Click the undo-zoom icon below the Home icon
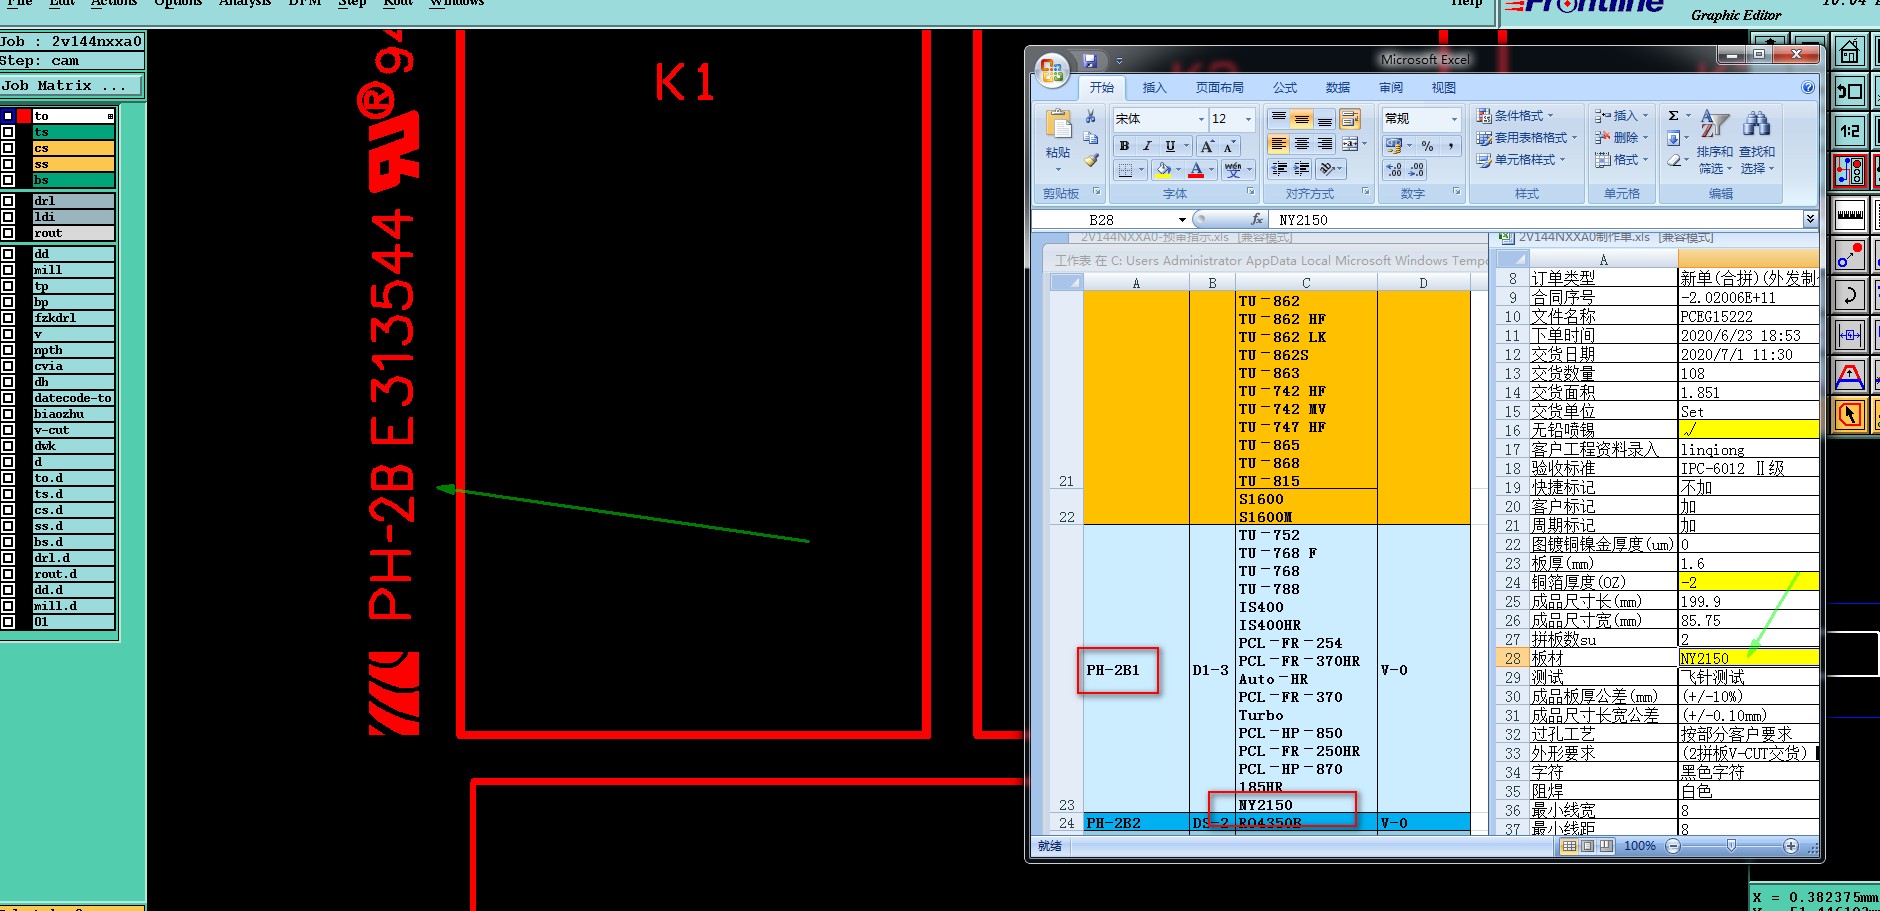Screen dimensions: 1880x911 pyautogui.click(x=1850, y=91)
